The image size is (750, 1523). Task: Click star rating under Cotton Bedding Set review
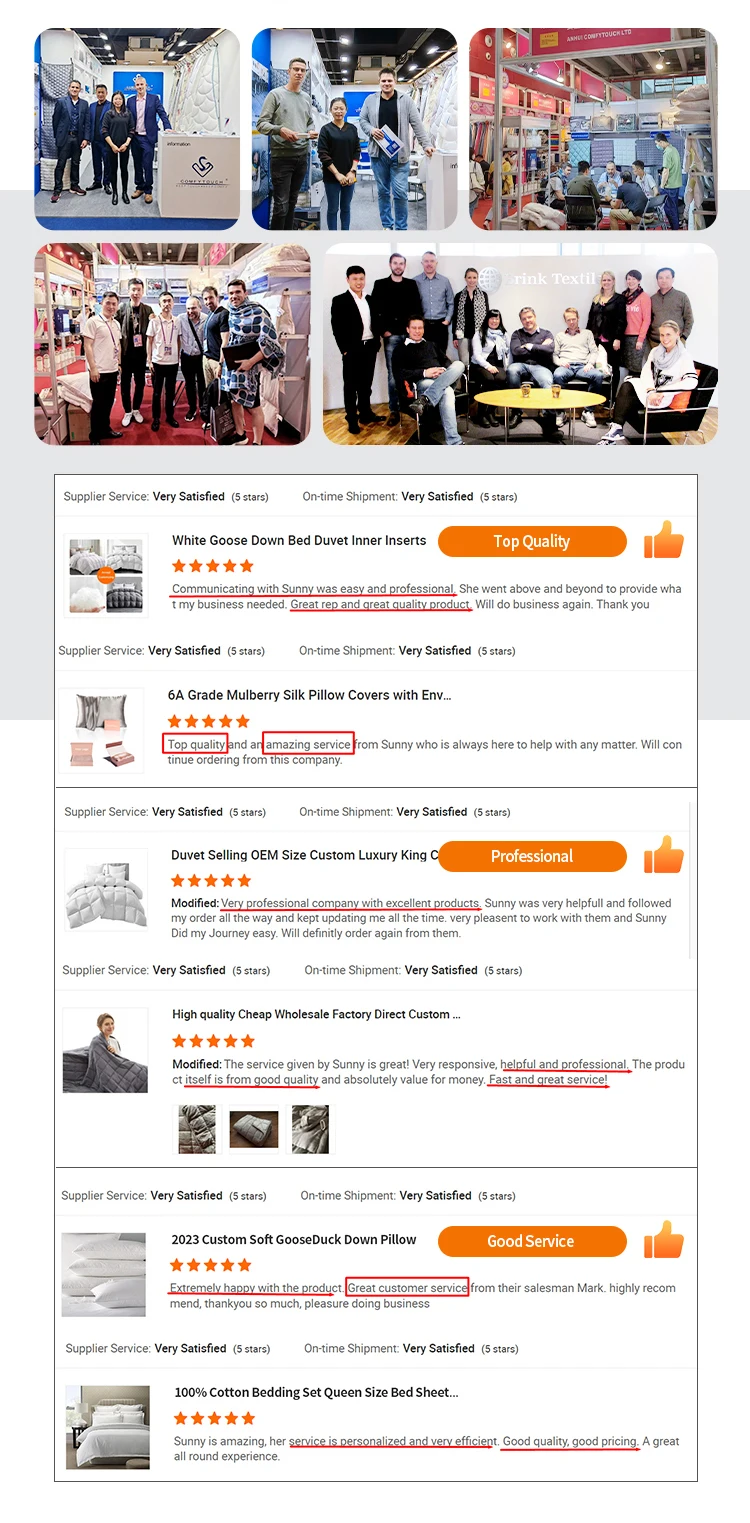(215, 1418)
